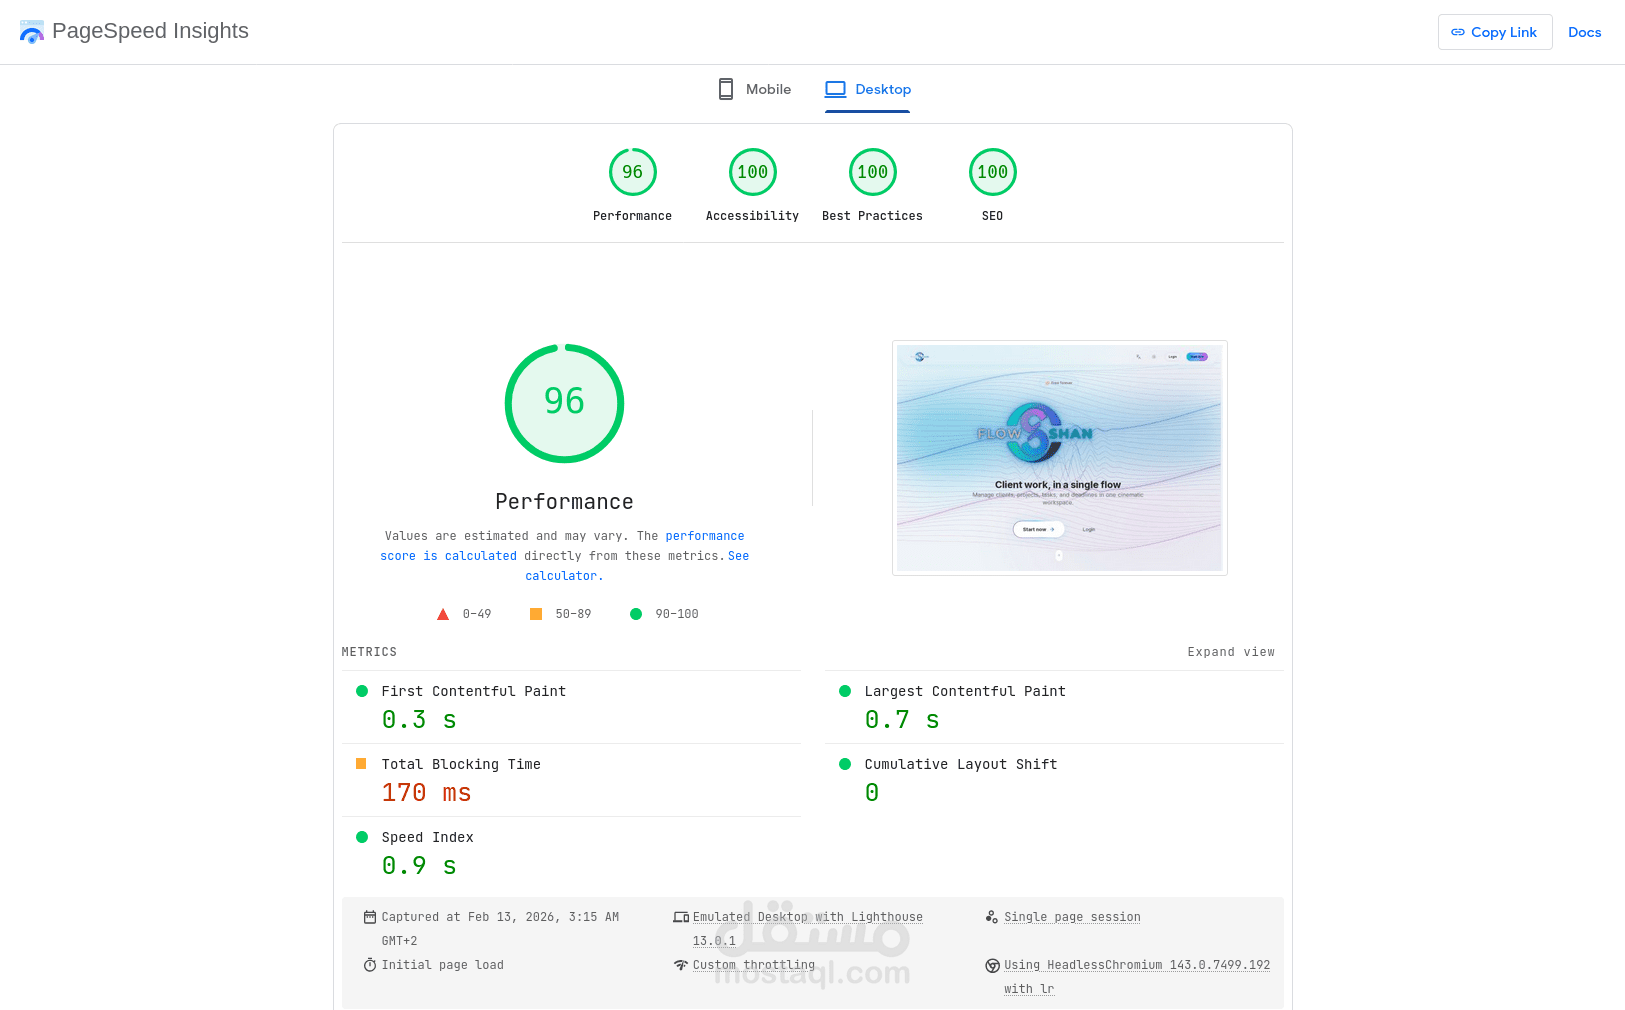1625x1010 pixels.
Task: Click the calendar icon beside Captured at
Action: pyautogui.click(x=370, y=917)
